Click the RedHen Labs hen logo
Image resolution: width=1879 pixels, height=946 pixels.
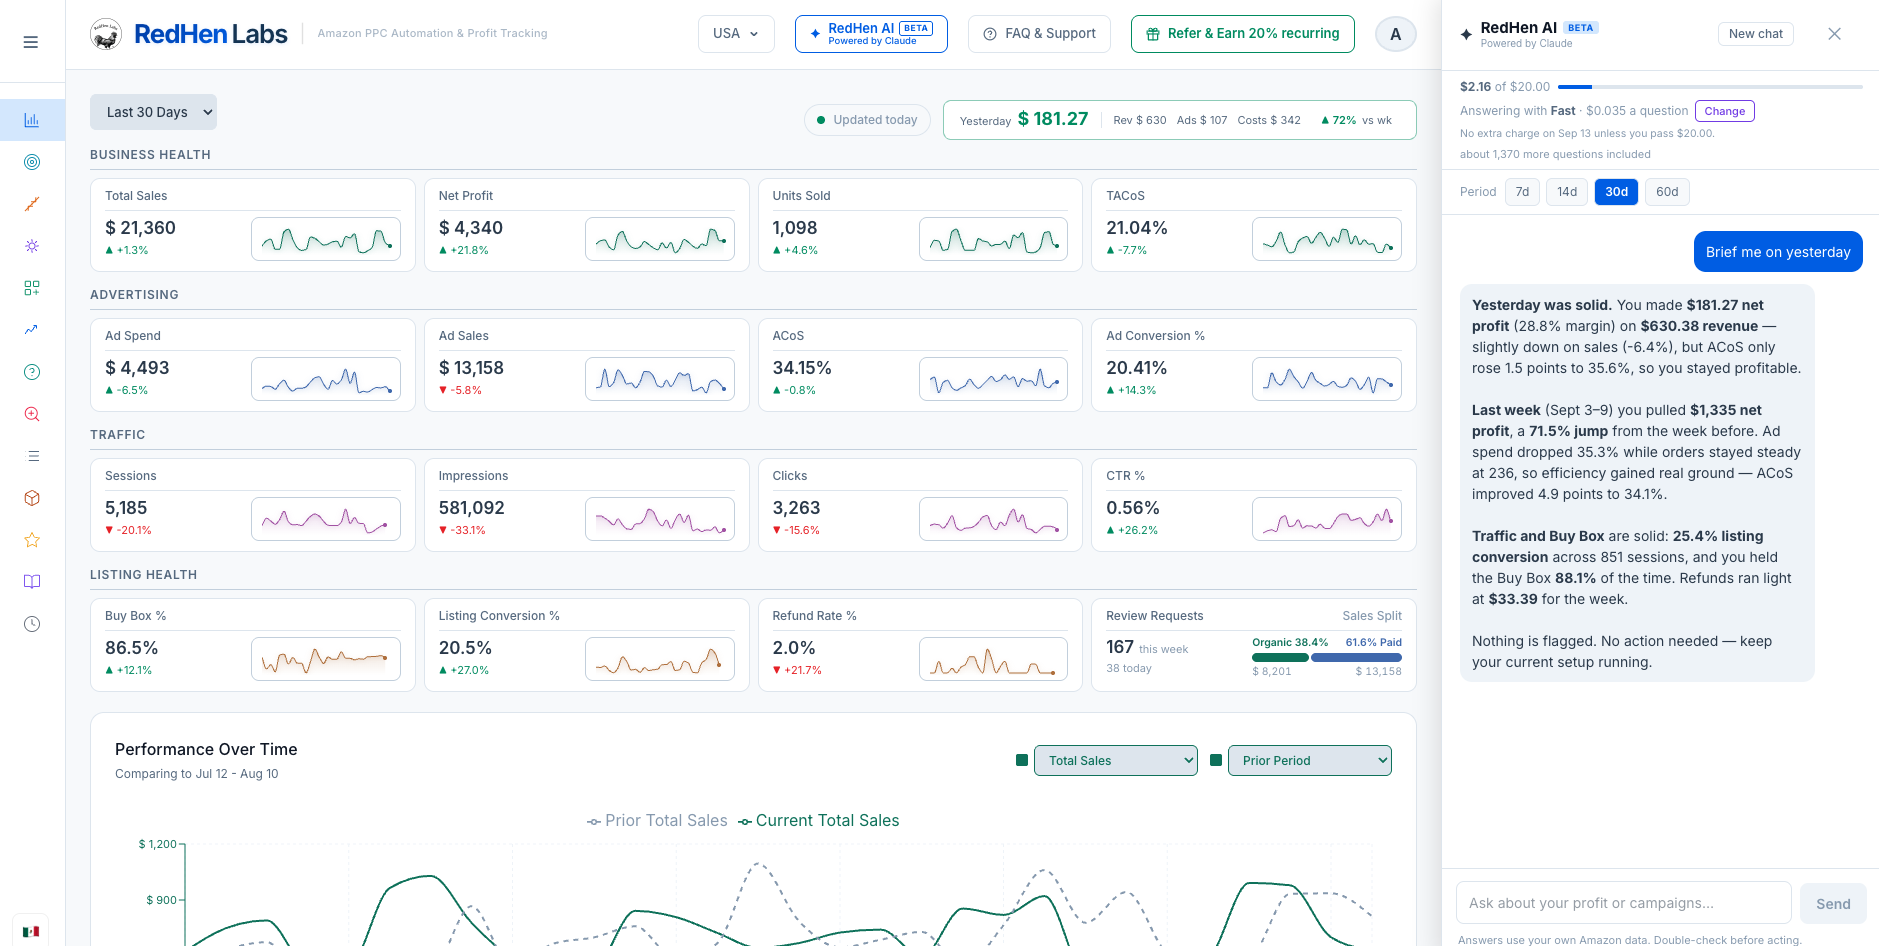106,34
